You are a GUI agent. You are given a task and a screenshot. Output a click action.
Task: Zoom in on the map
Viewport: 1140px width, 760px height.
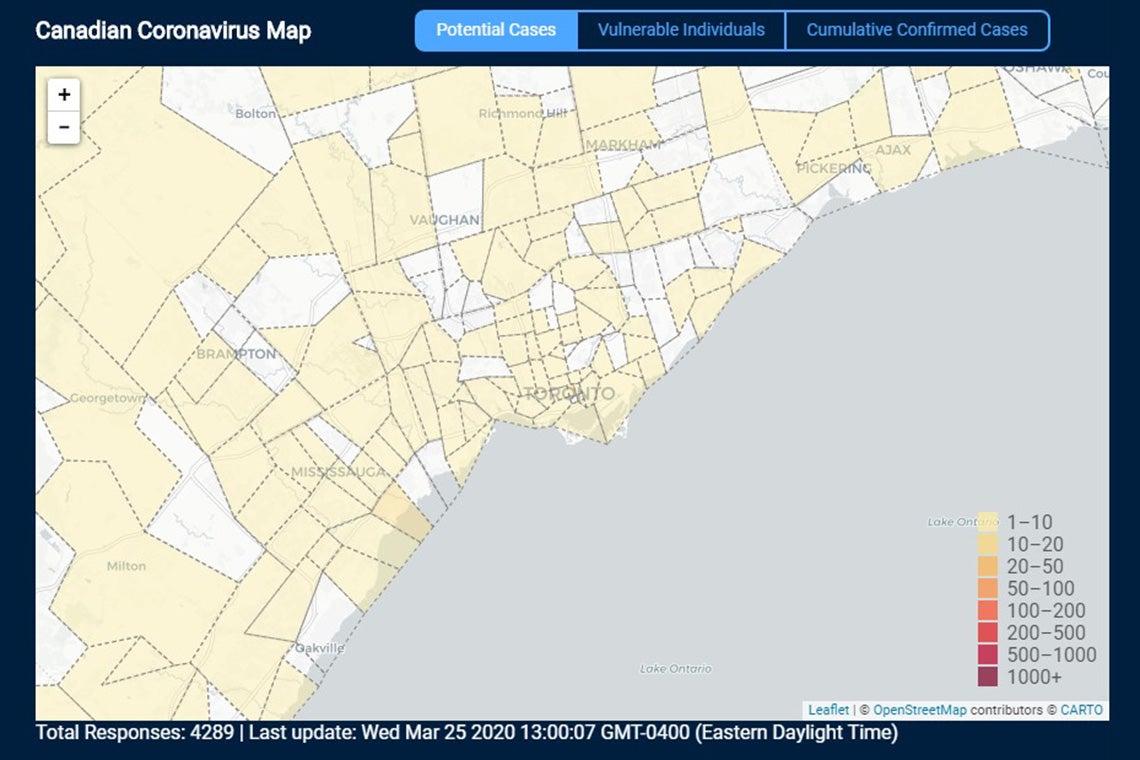(64, 95)
